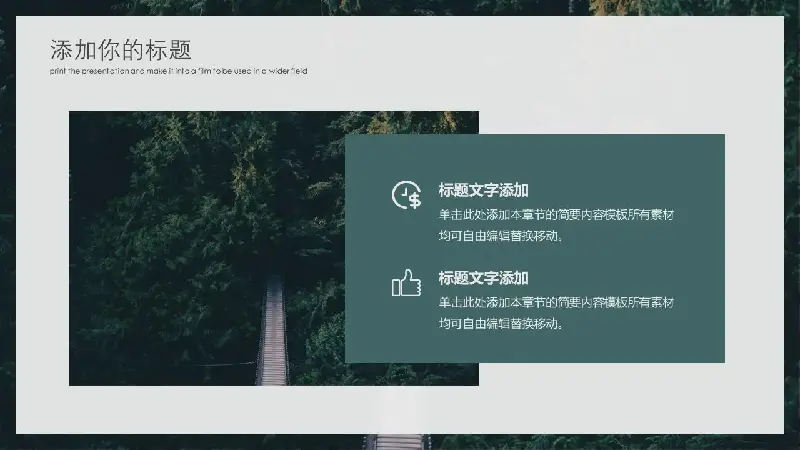
Task: Click the slide title 添加你的标题
Action: point(120,50)
